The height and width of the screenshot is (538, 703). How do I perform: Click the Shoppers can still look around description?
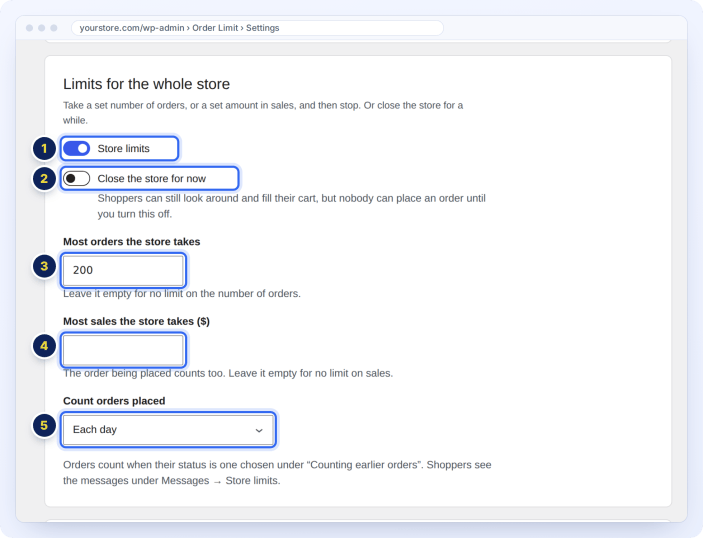coord(291,206)
